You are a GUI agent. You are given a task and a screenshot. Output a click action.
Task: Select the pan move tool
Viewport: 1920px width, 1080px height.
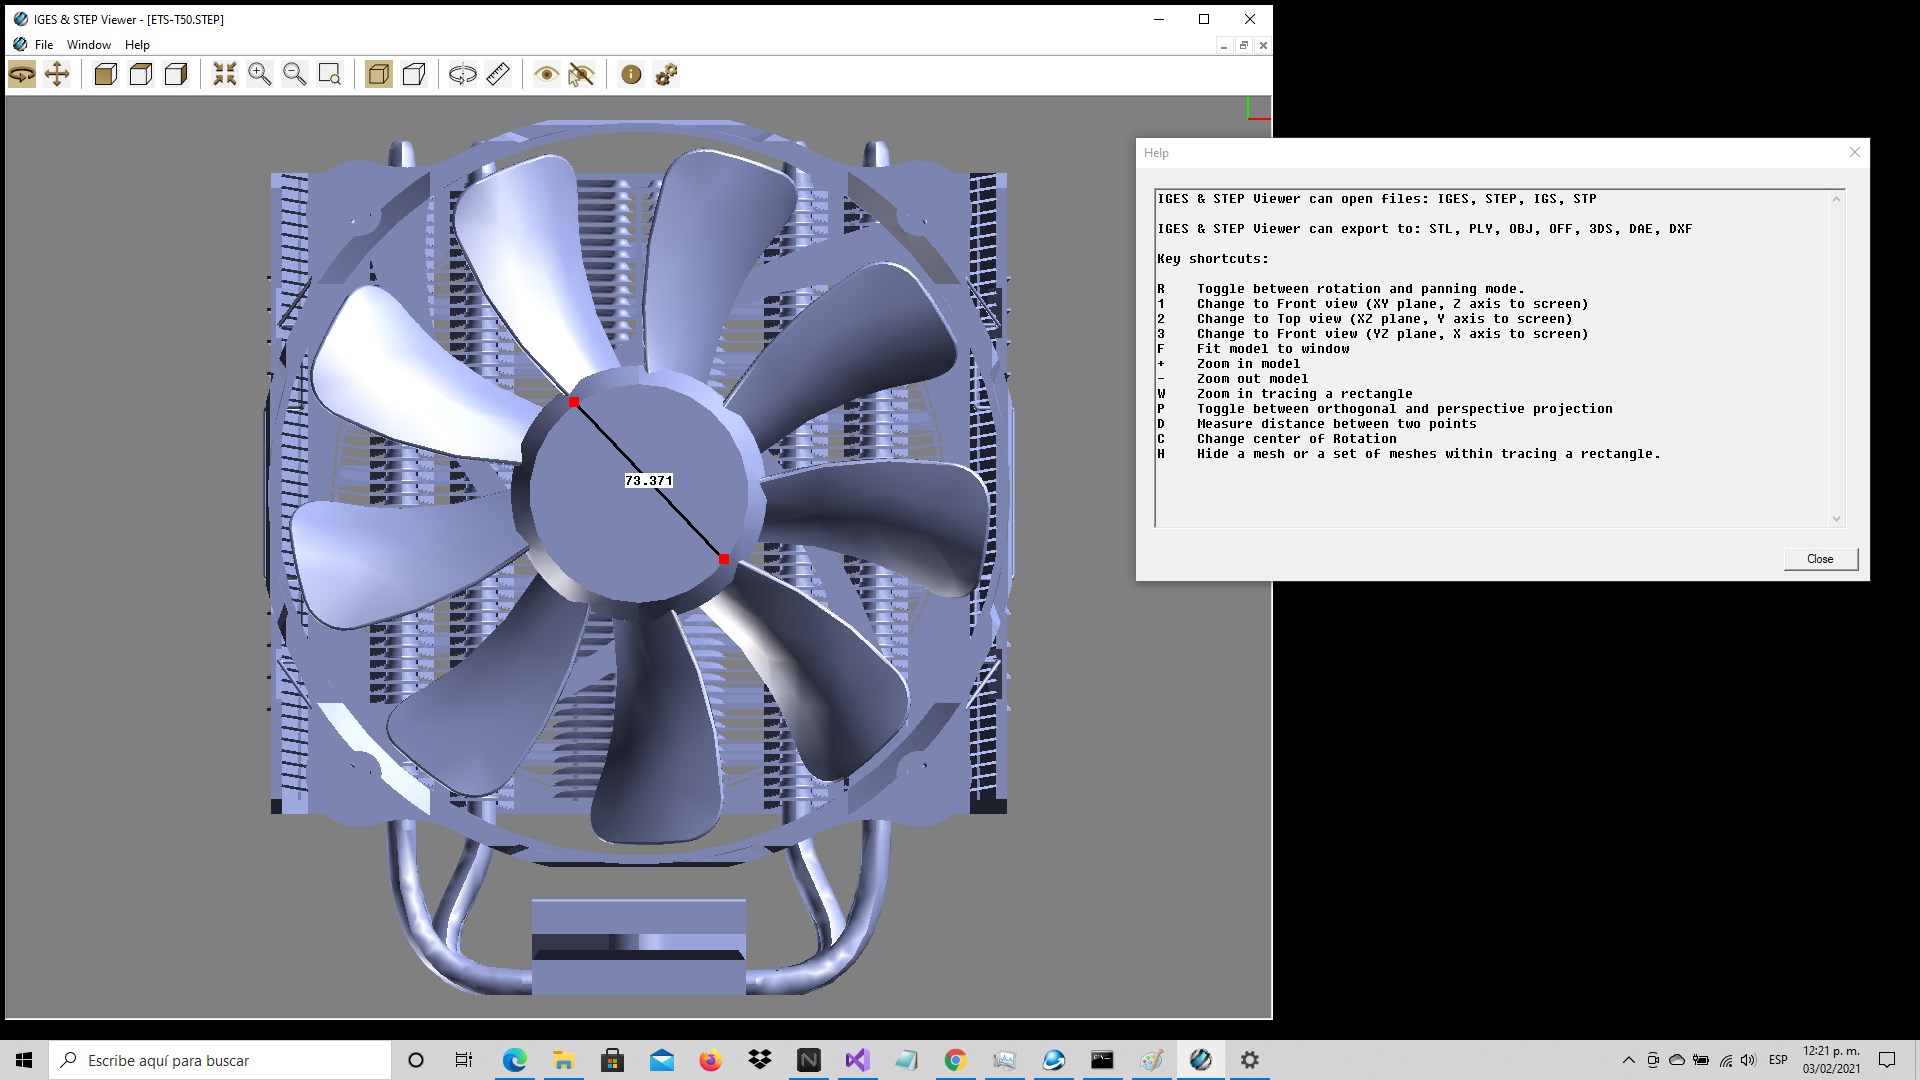[57, 74]
